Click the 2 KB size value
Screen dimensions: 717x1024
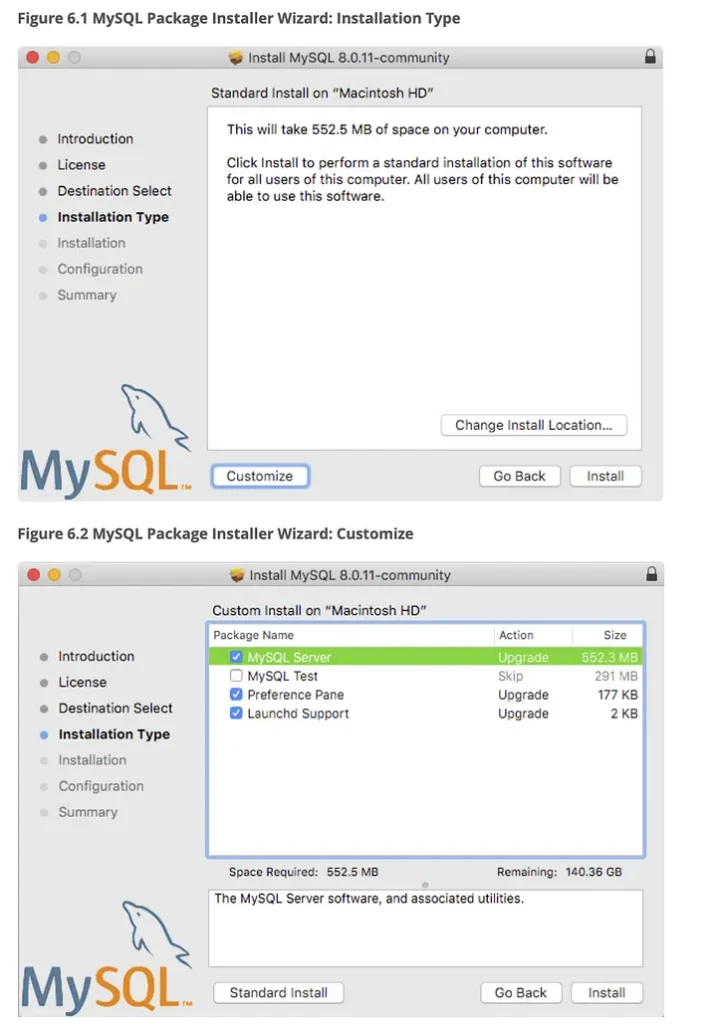click(624, 714)
